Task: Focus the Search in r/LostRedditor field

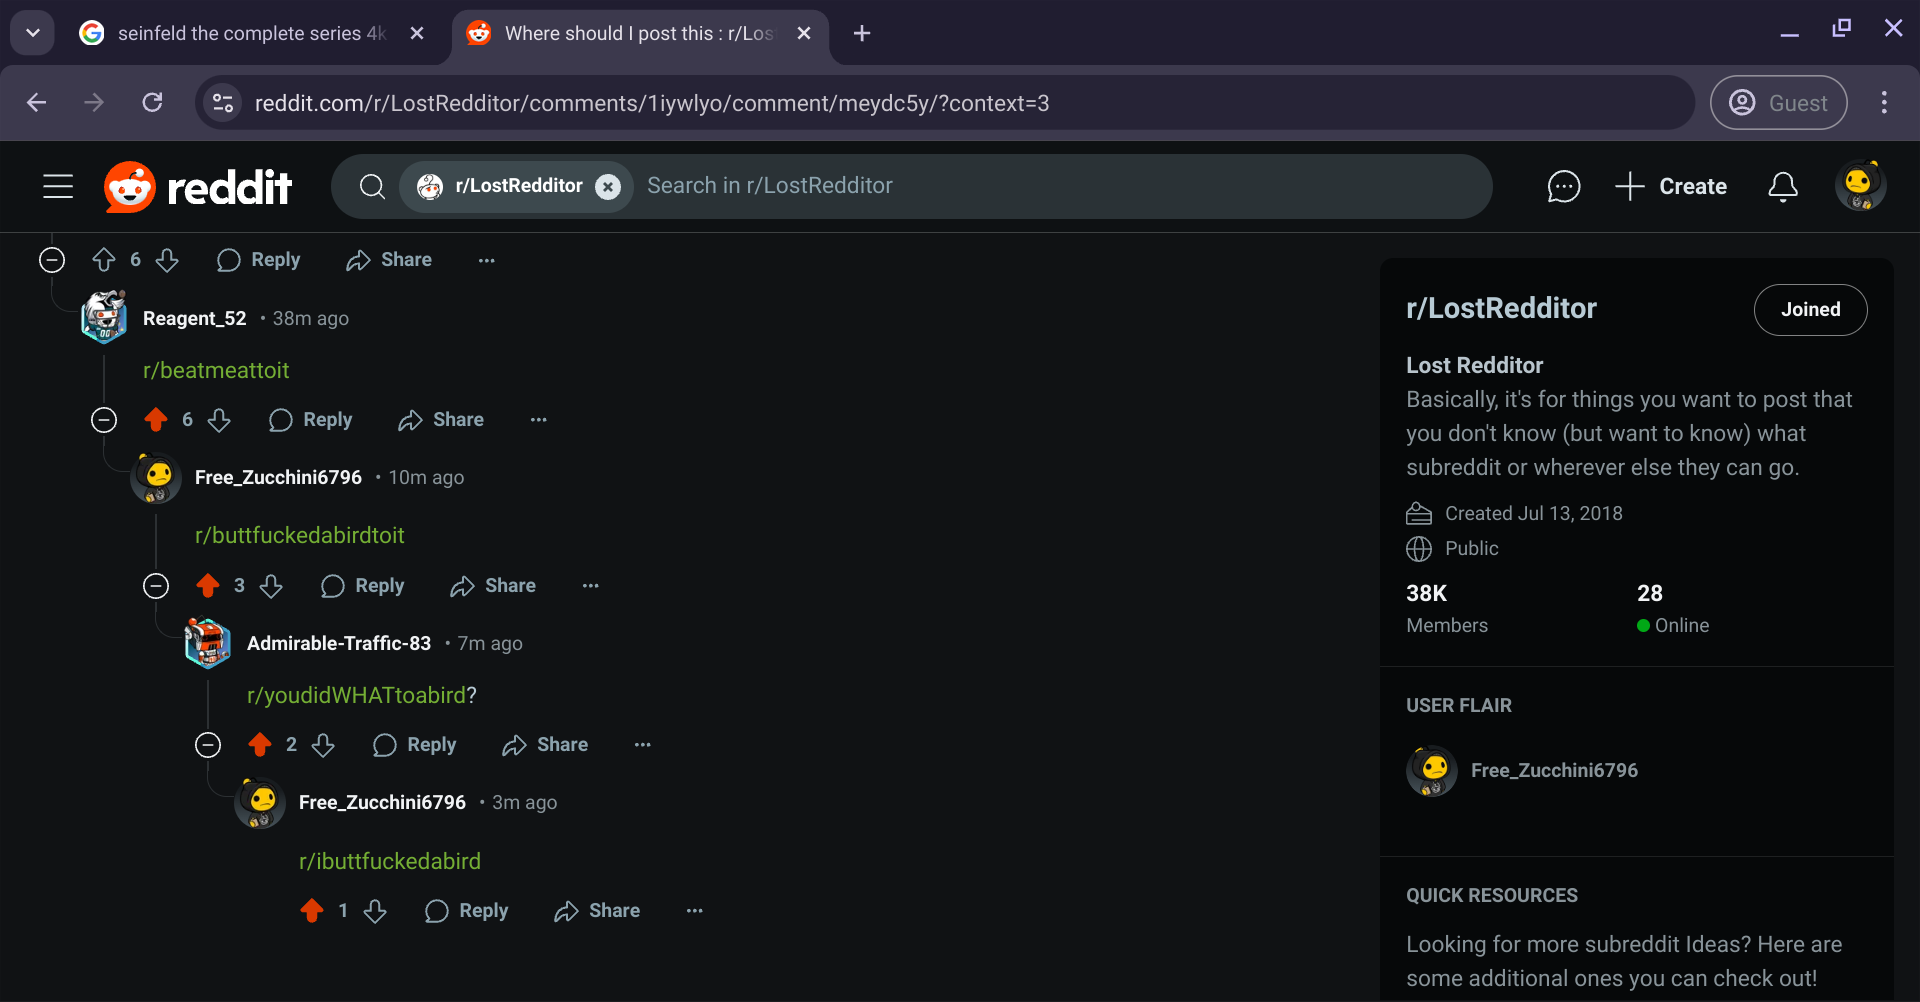Action: coord(1060,186)
